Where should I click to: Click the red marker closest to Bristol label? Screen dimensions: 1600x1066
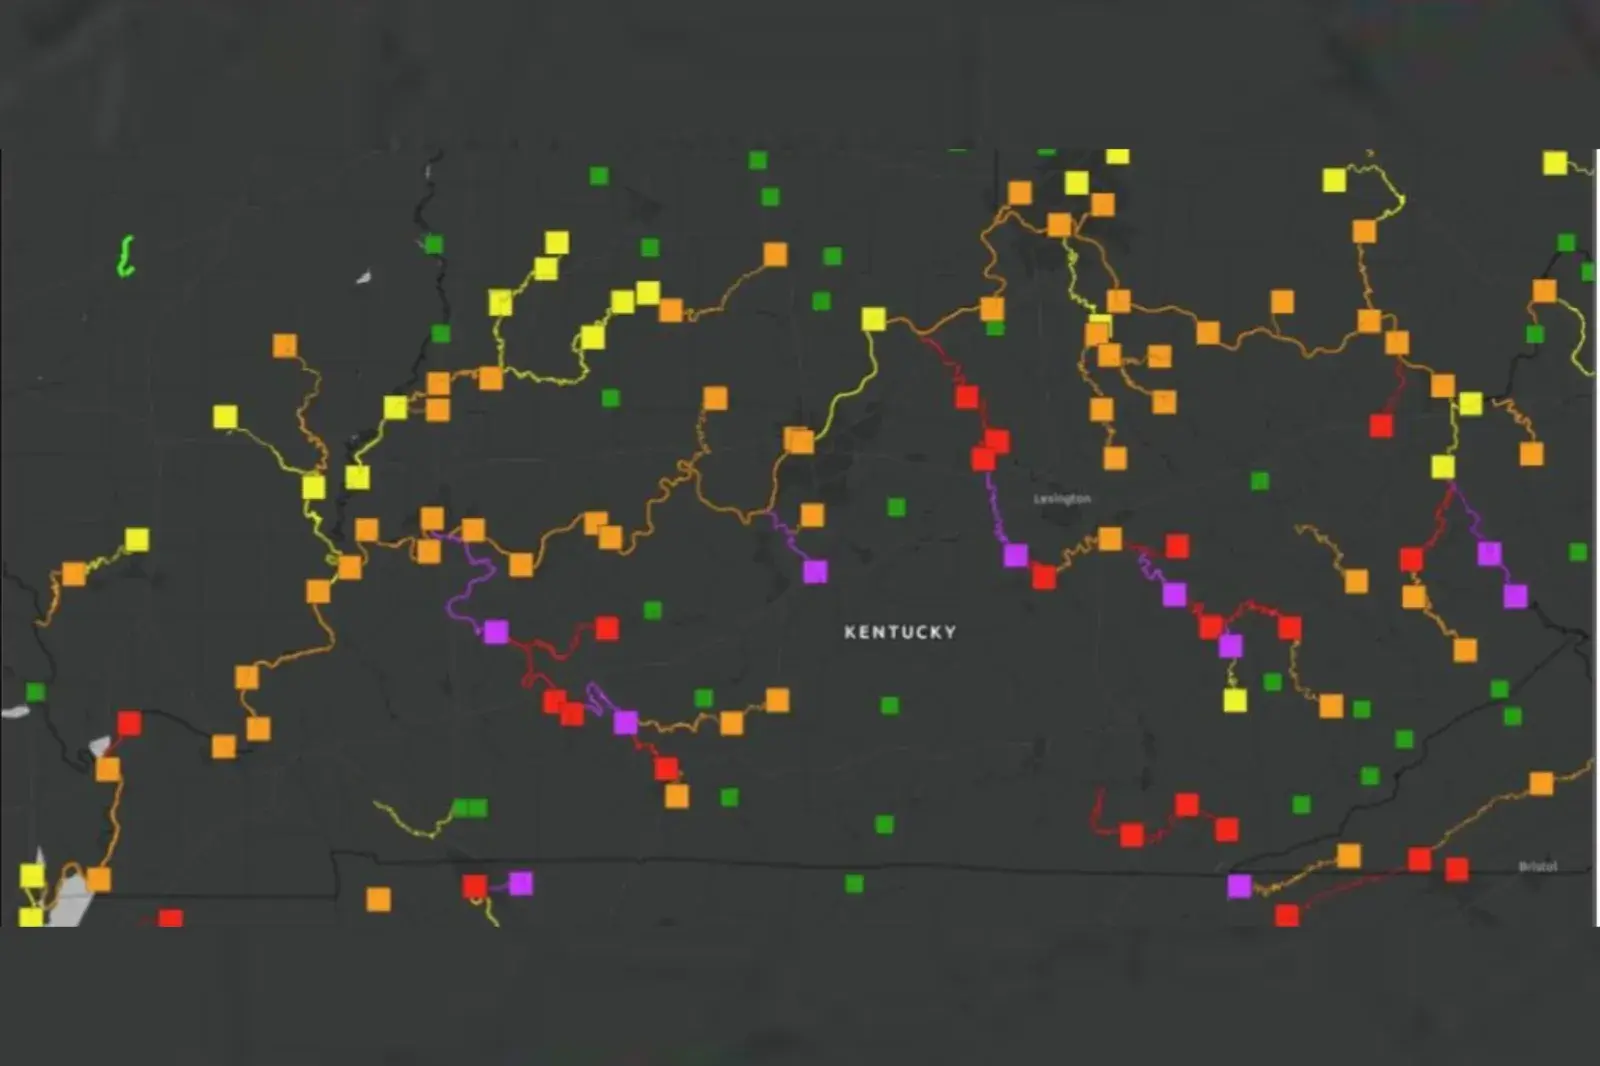tap(1457, 869)
